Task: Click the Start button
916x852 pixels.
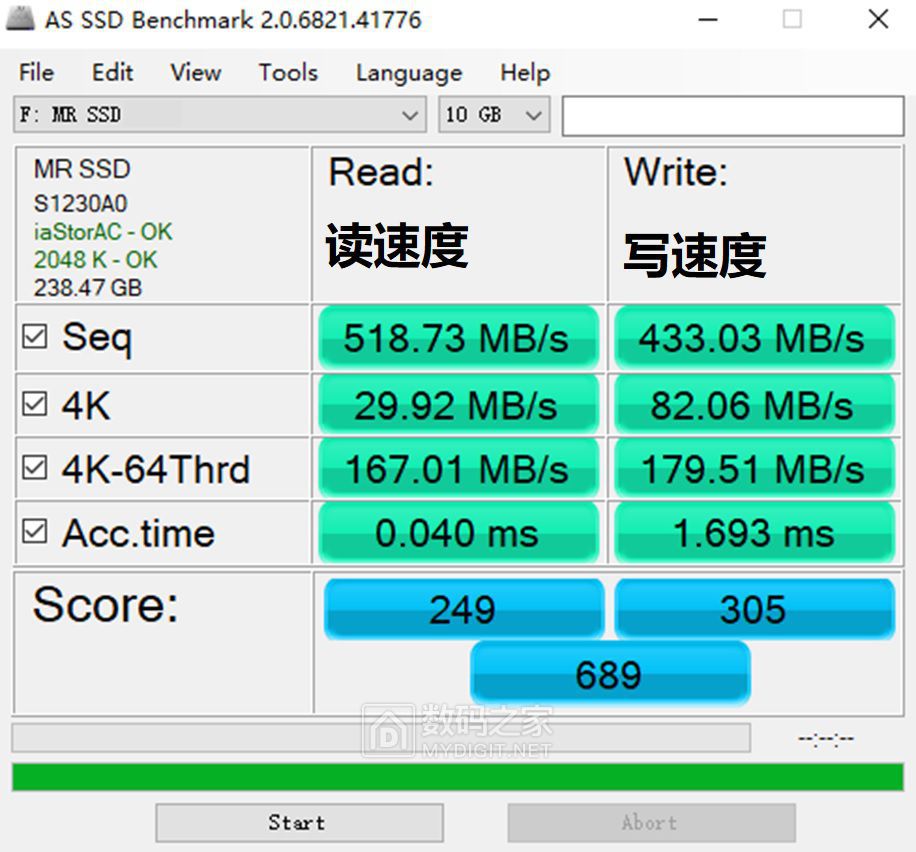Action: point(299,823)
